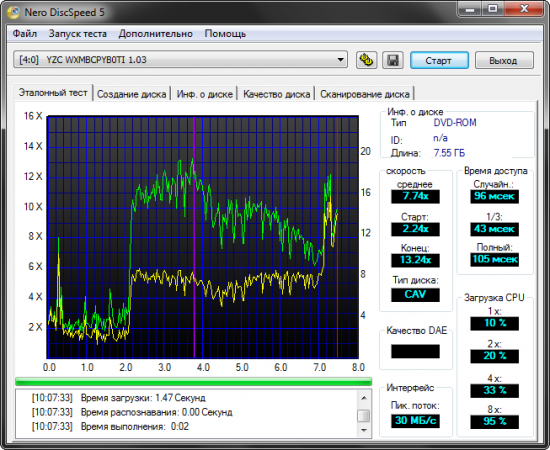The width and height of the screenshot is (550, 450).
Task: Open the drive selection dropdown
Action: click(x=180, y=60)
